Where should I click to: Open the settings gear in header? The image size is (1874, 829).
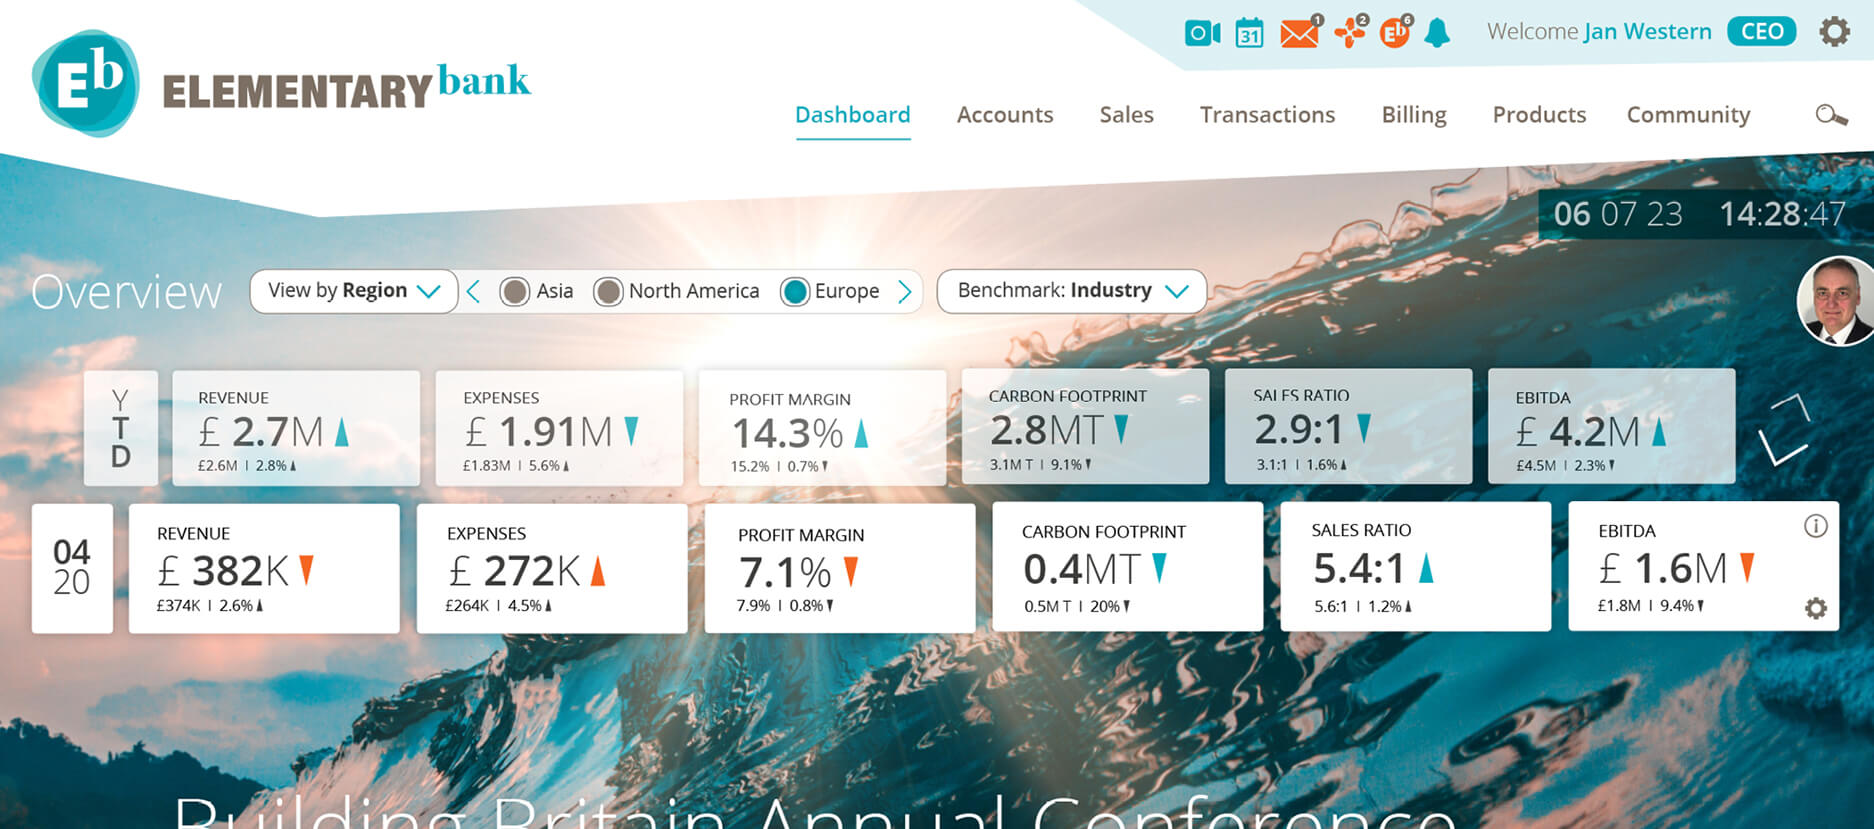[1834, 32]
